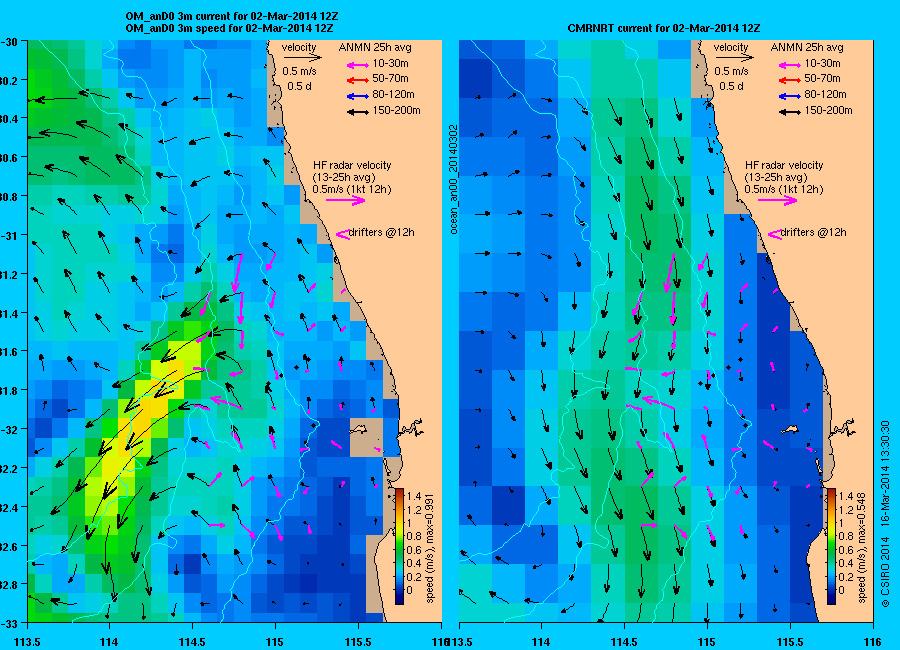This screenshot has width=900, height=650.
Task: Click the '50-70m' label in left panel
Action: click(x=390, y=78)
